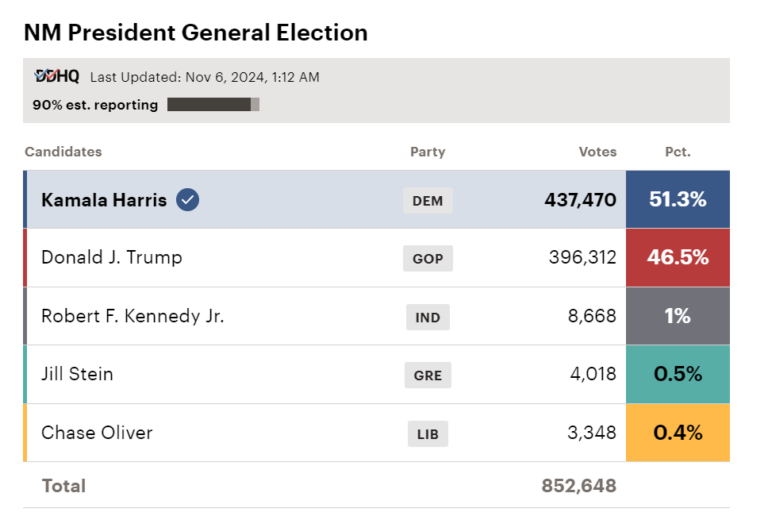
Task: Click the GRE party badge
Action: (428, 375)
